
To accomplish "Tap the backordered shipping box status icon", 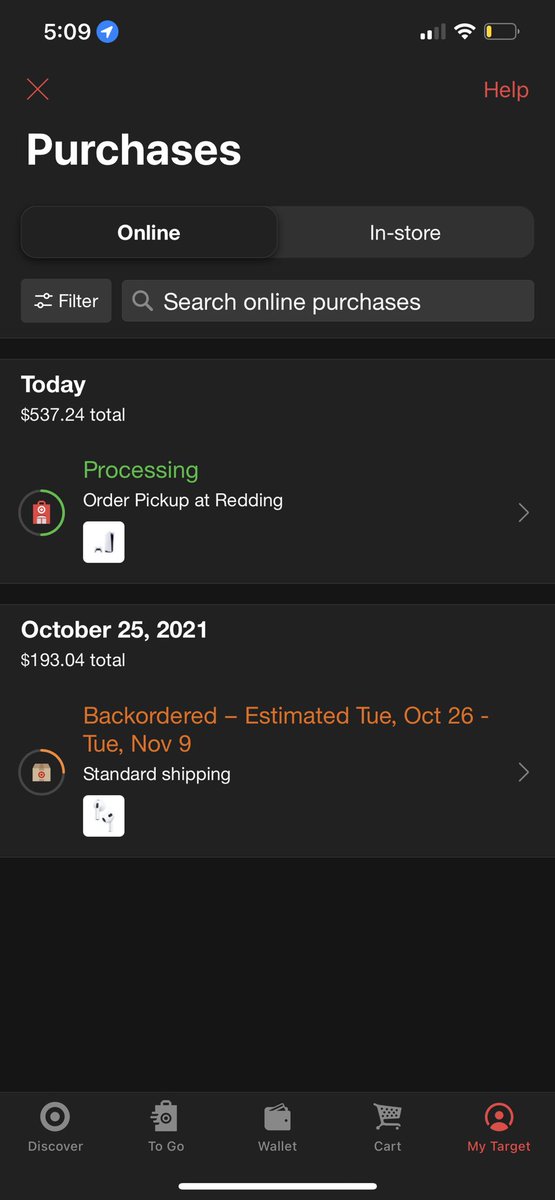I will [42, 773].
